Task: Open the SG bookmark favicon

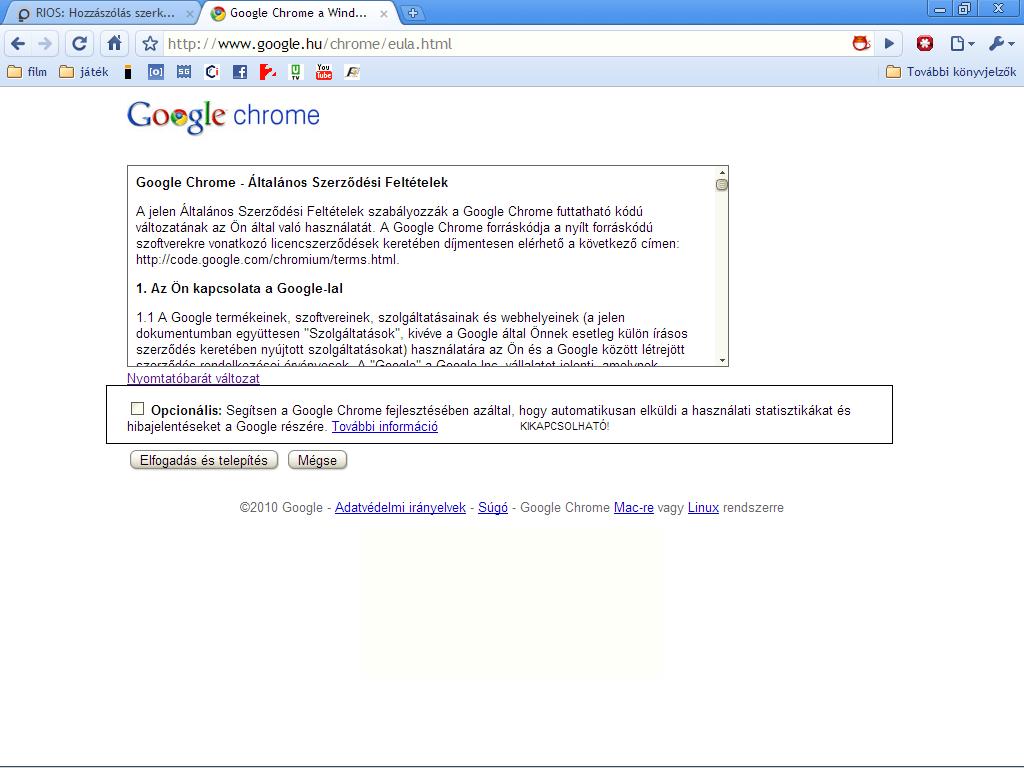Action: (184, 72)
